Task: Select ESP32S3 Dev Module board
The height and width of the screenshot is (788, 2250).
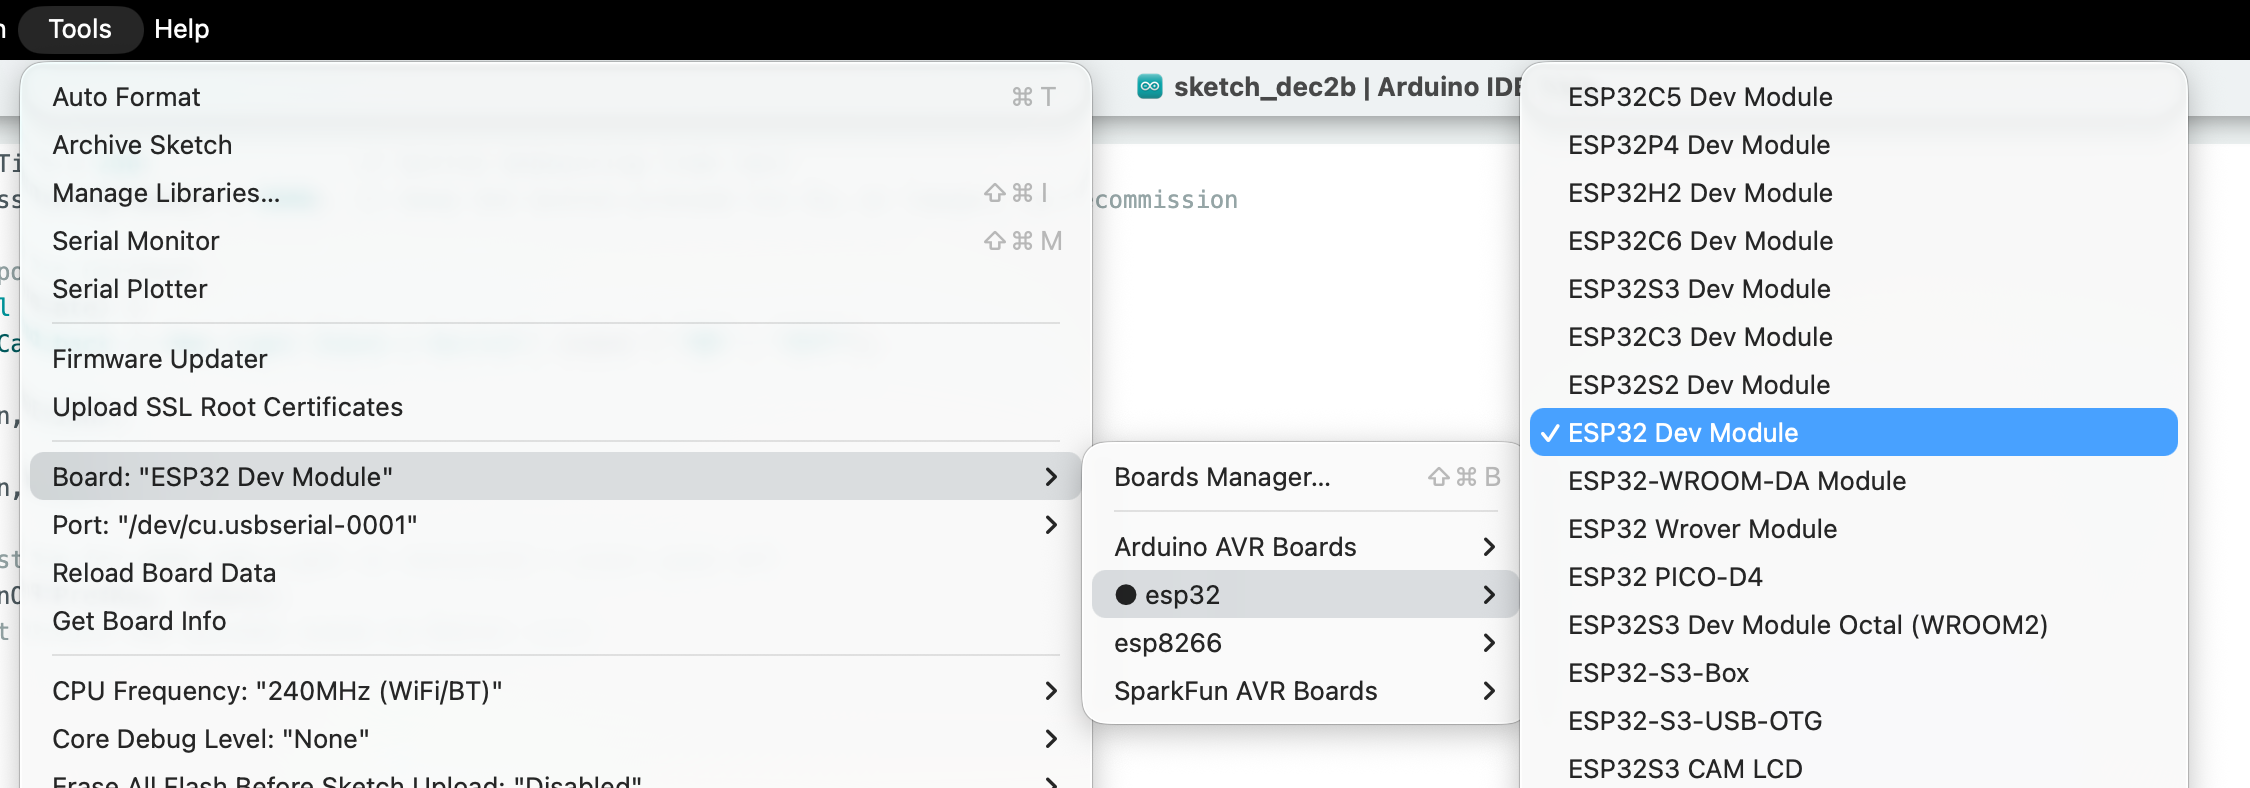Action: (1699, 289)
